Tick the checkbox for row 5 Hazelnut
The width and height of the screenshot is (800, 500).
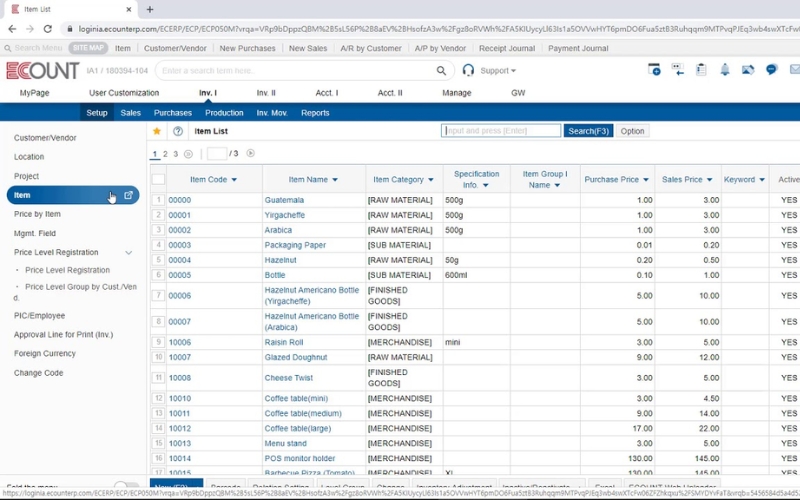click(159, 260)
